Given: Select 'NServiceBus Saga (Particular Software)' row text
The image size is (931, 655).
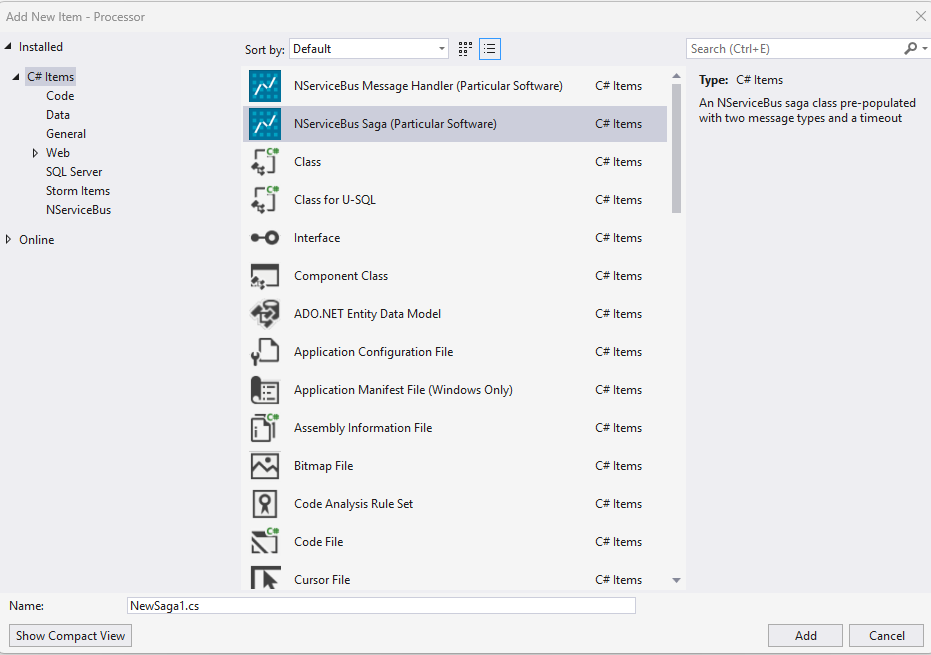Looking at the screenshot, I should coord(395,124).
